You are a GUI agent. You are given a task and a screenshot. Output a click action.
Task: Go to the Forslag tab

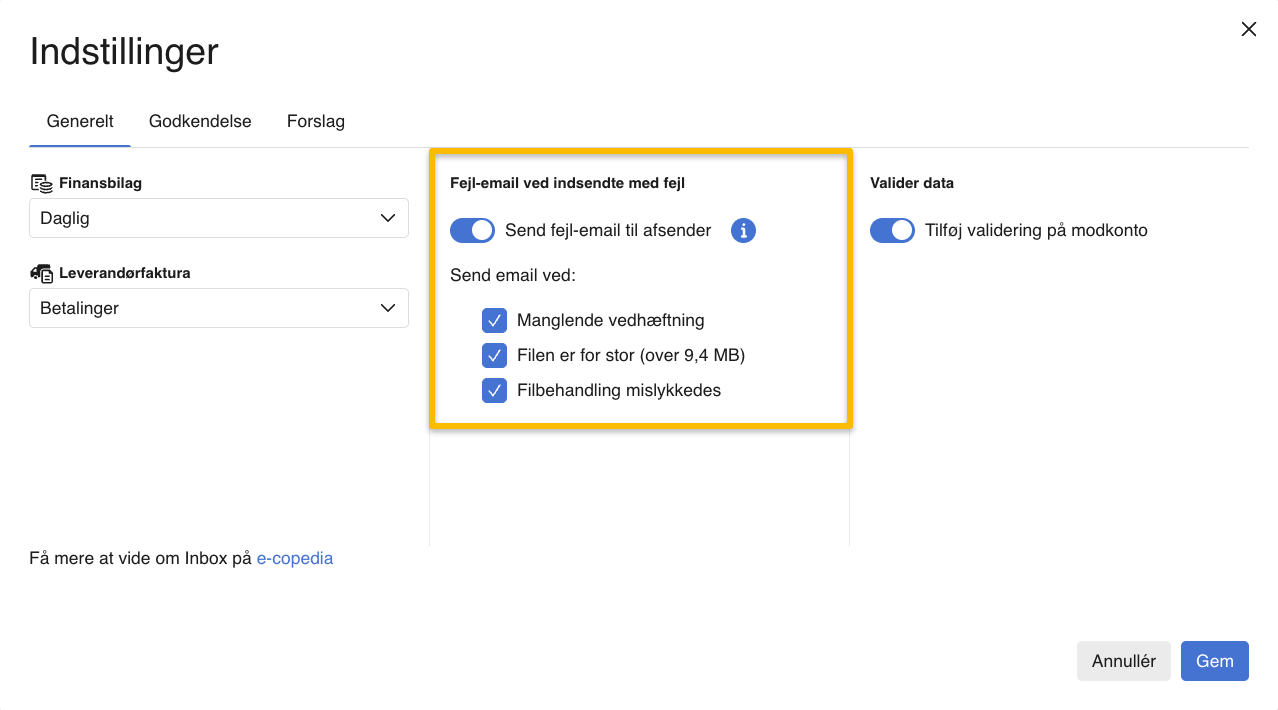(x=315, y=121)
